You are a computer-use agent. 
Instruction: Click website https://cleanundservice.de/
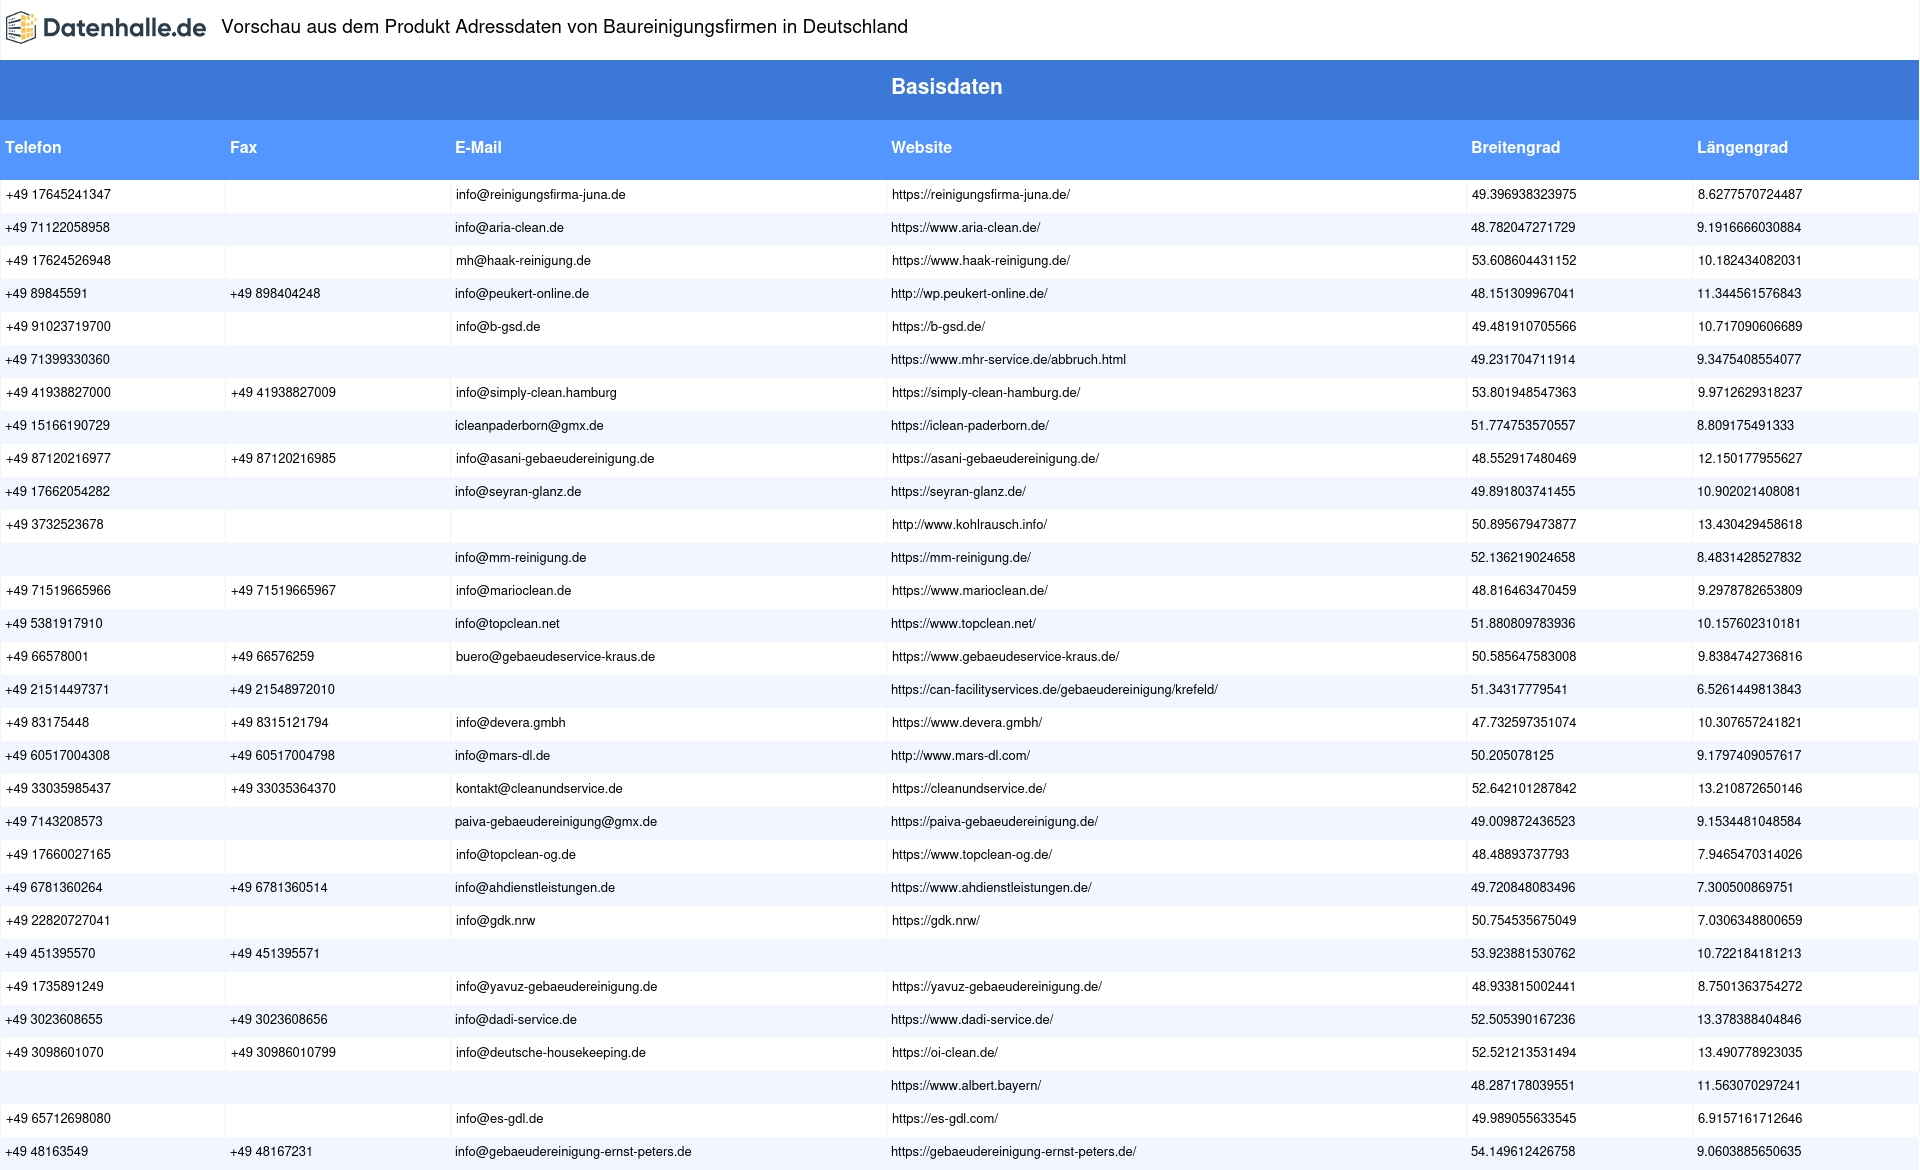(969, 789)
